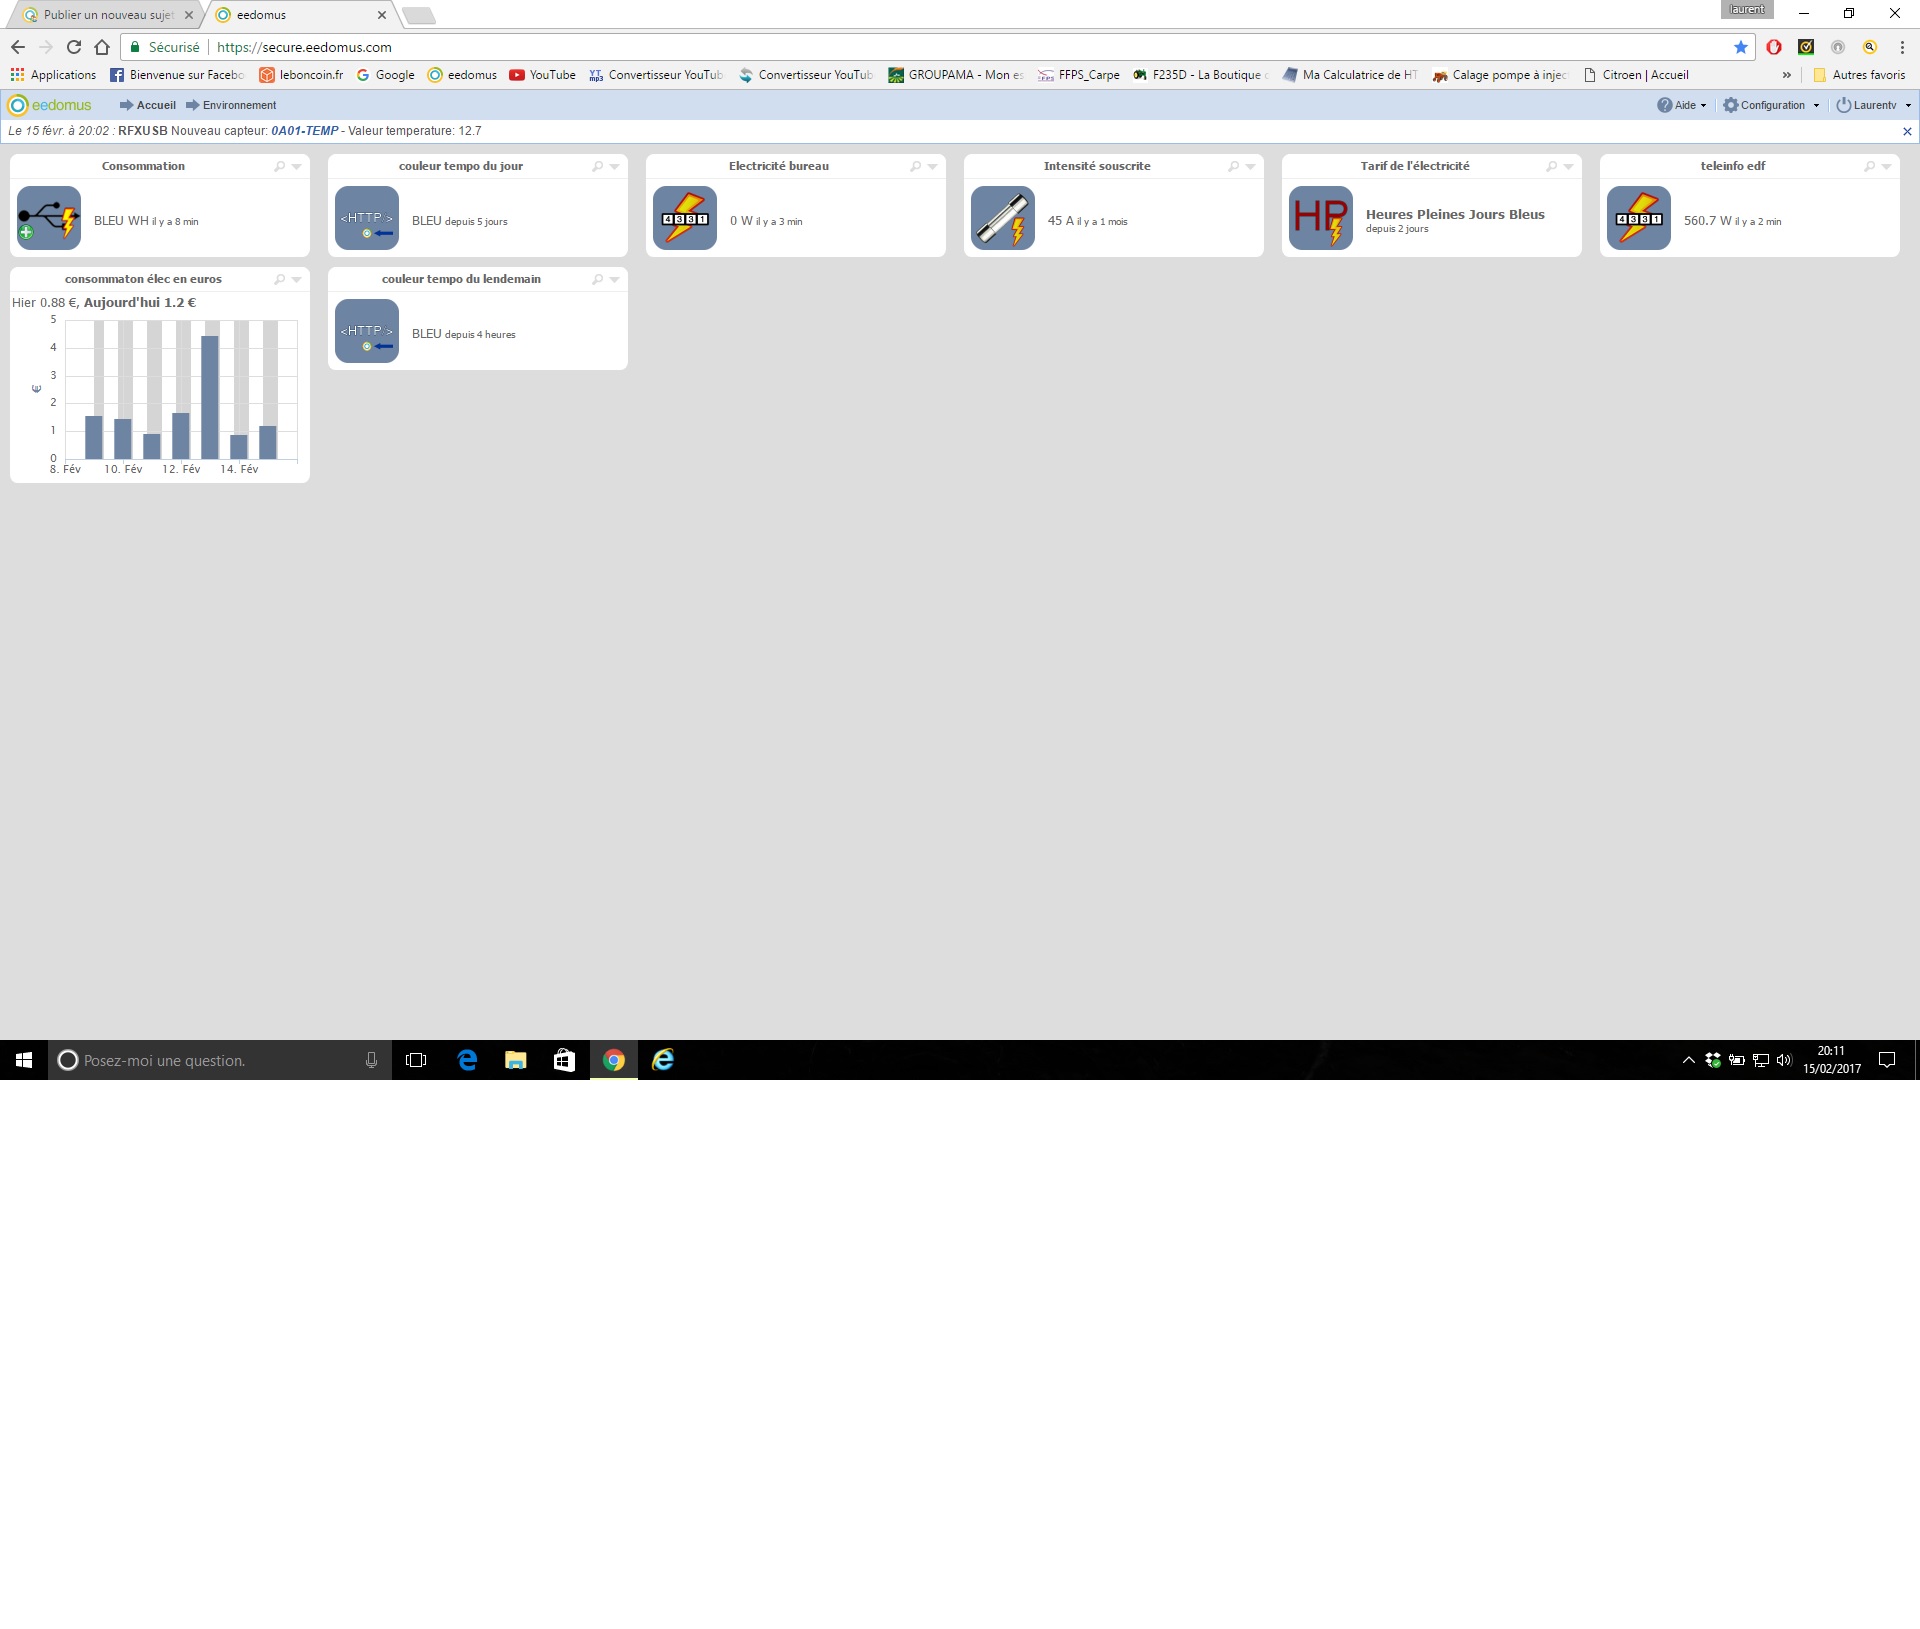Open the Accueil menu item
This screenshot has width=1920, height=1629.
point(157,103)
